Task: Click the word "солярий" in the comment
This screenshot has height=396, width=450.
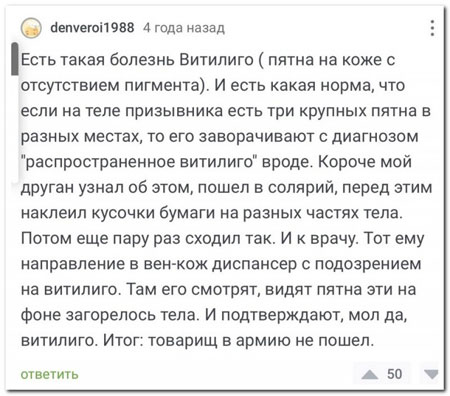Action: (x=301, y=188)
